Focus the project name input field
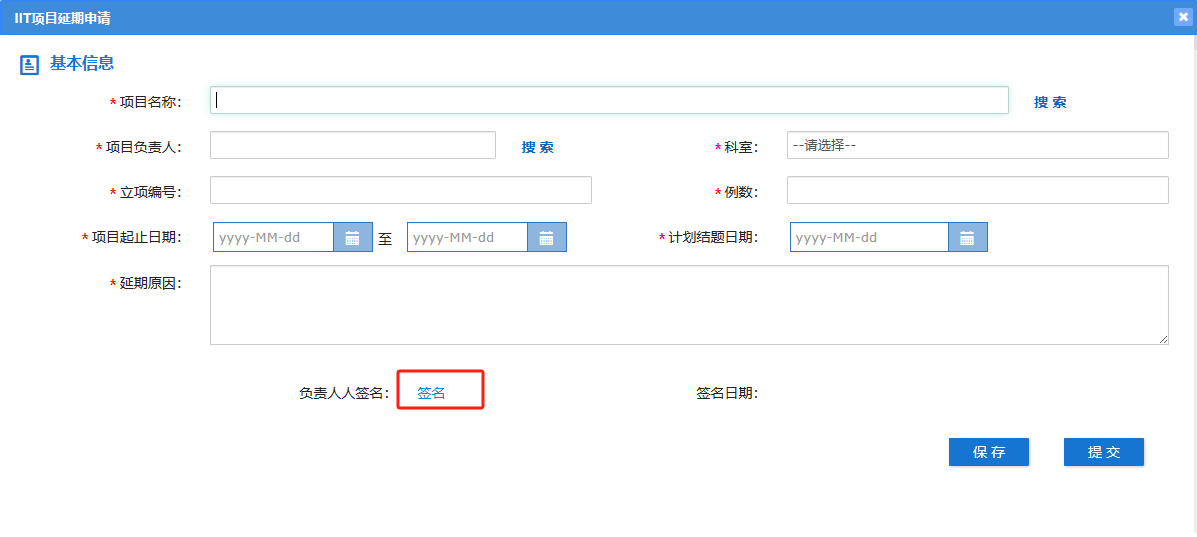Image resolution: width=1197 pixels, height=537 pixels. coord(609,100)
